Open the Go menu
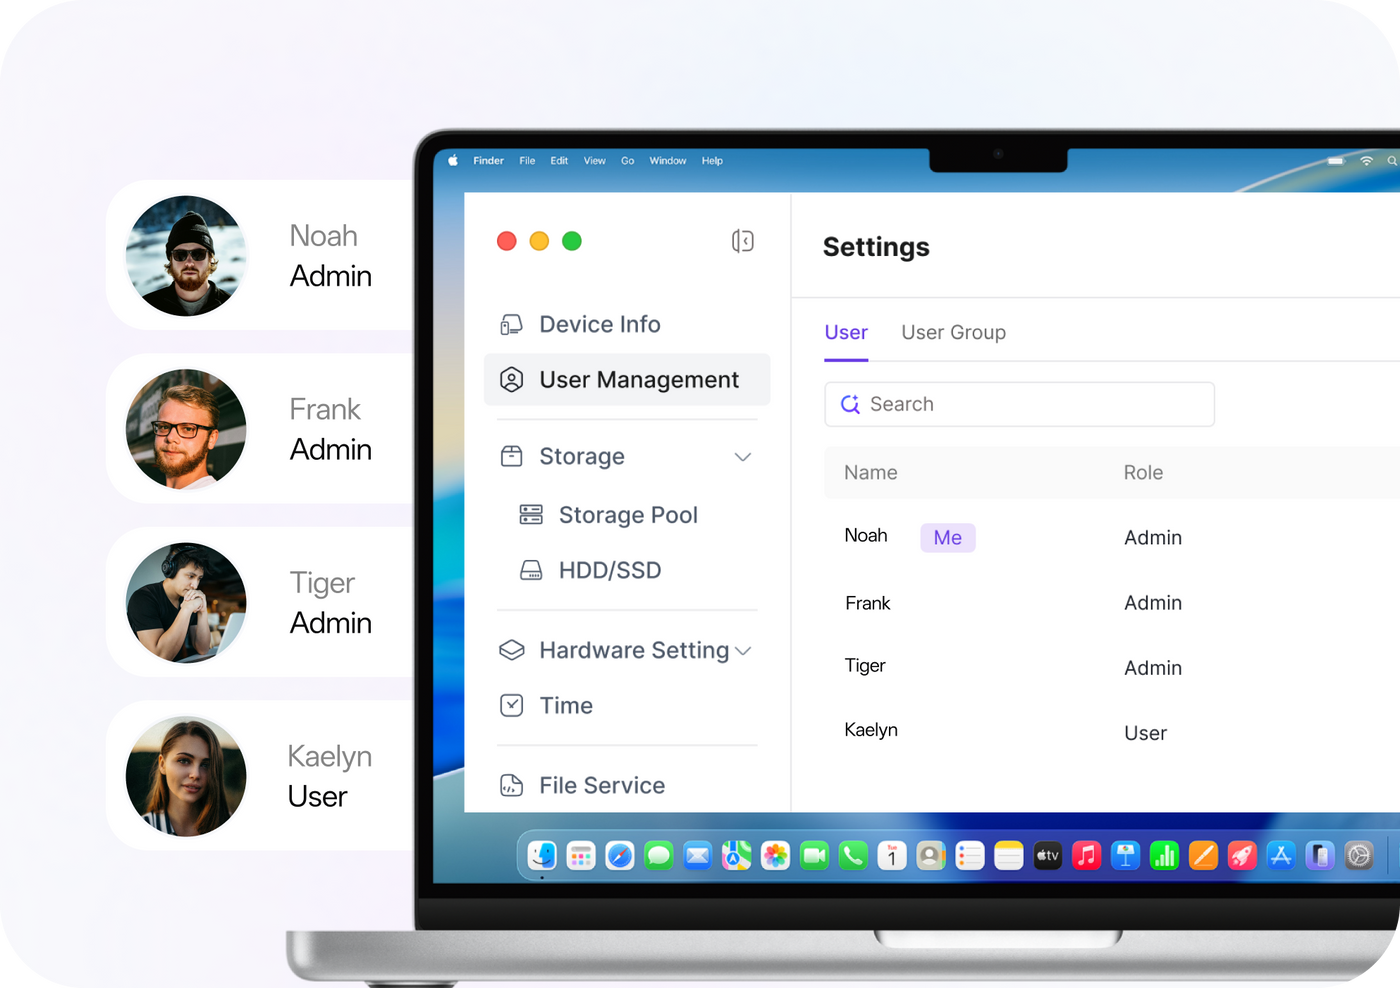 (x=628, y=160)
